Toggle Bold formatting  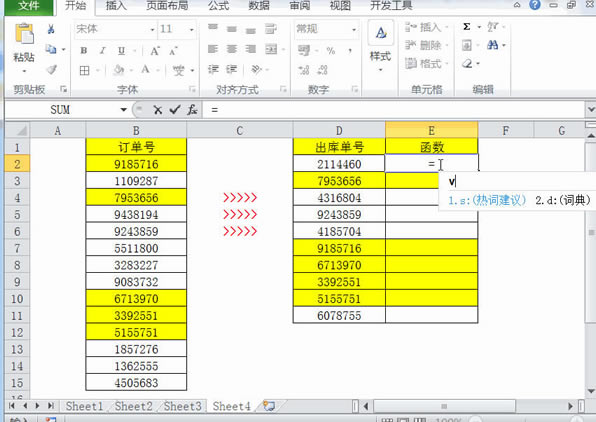coord(84,51)
